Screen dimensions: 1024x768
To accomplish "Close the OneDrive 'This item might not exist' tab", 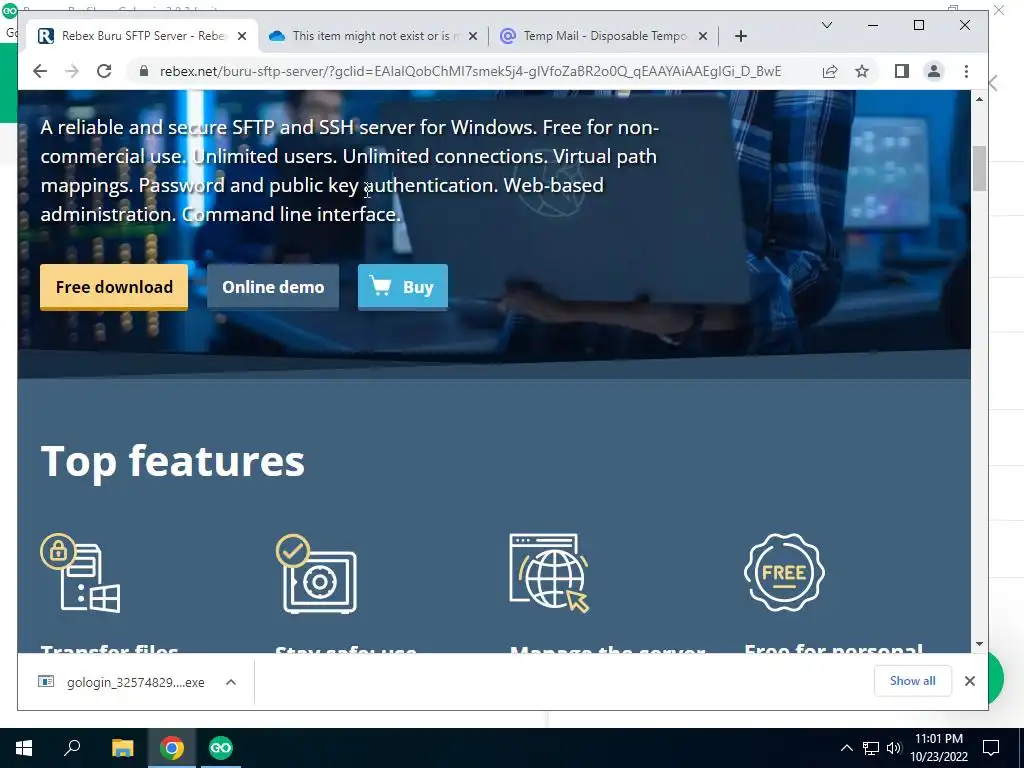I will [473, 36].
